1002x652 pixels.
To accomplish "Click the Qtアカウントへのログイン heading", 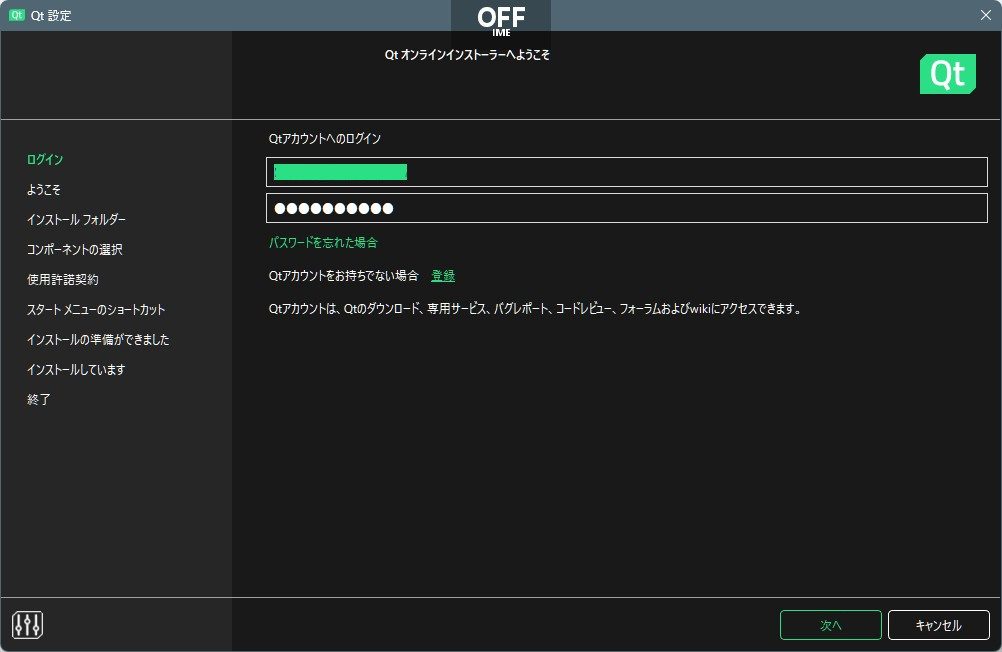I will [x=325, y=139].
